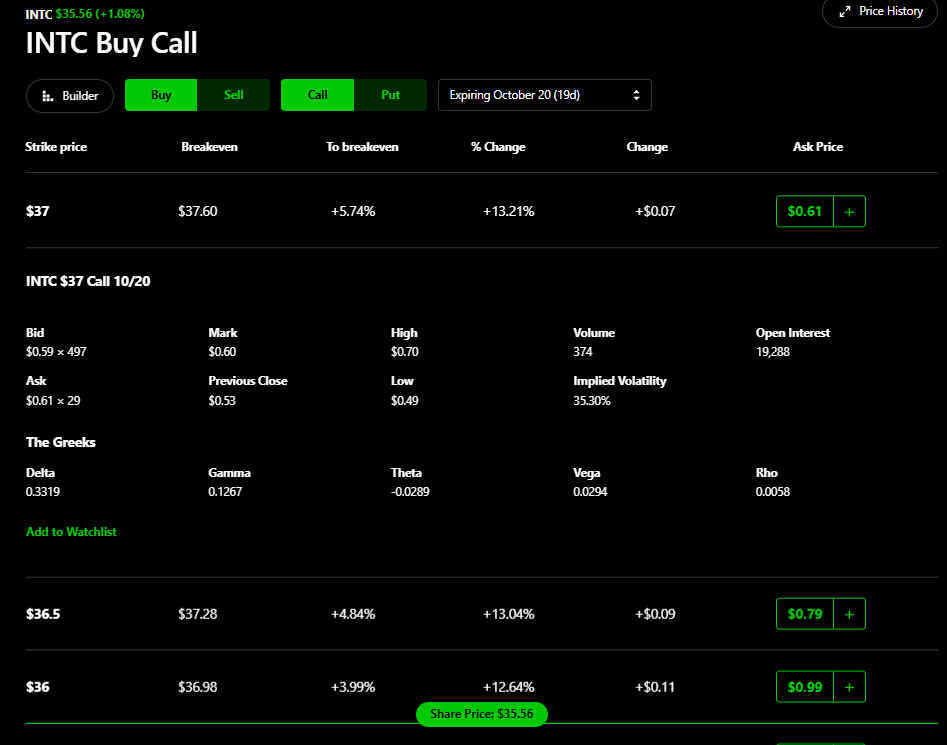Click the plus icon for $37 strike
947x745 pixels.
pos(849,212)
